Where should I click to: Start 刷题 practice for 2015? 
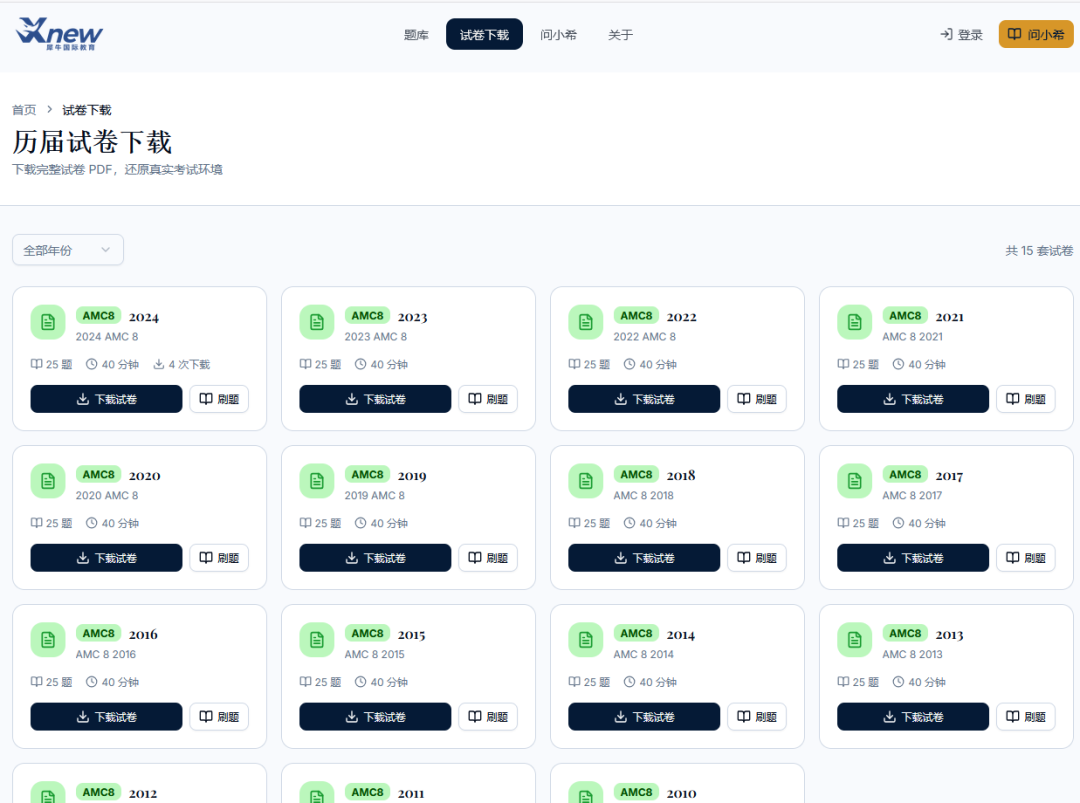[488, 716]
